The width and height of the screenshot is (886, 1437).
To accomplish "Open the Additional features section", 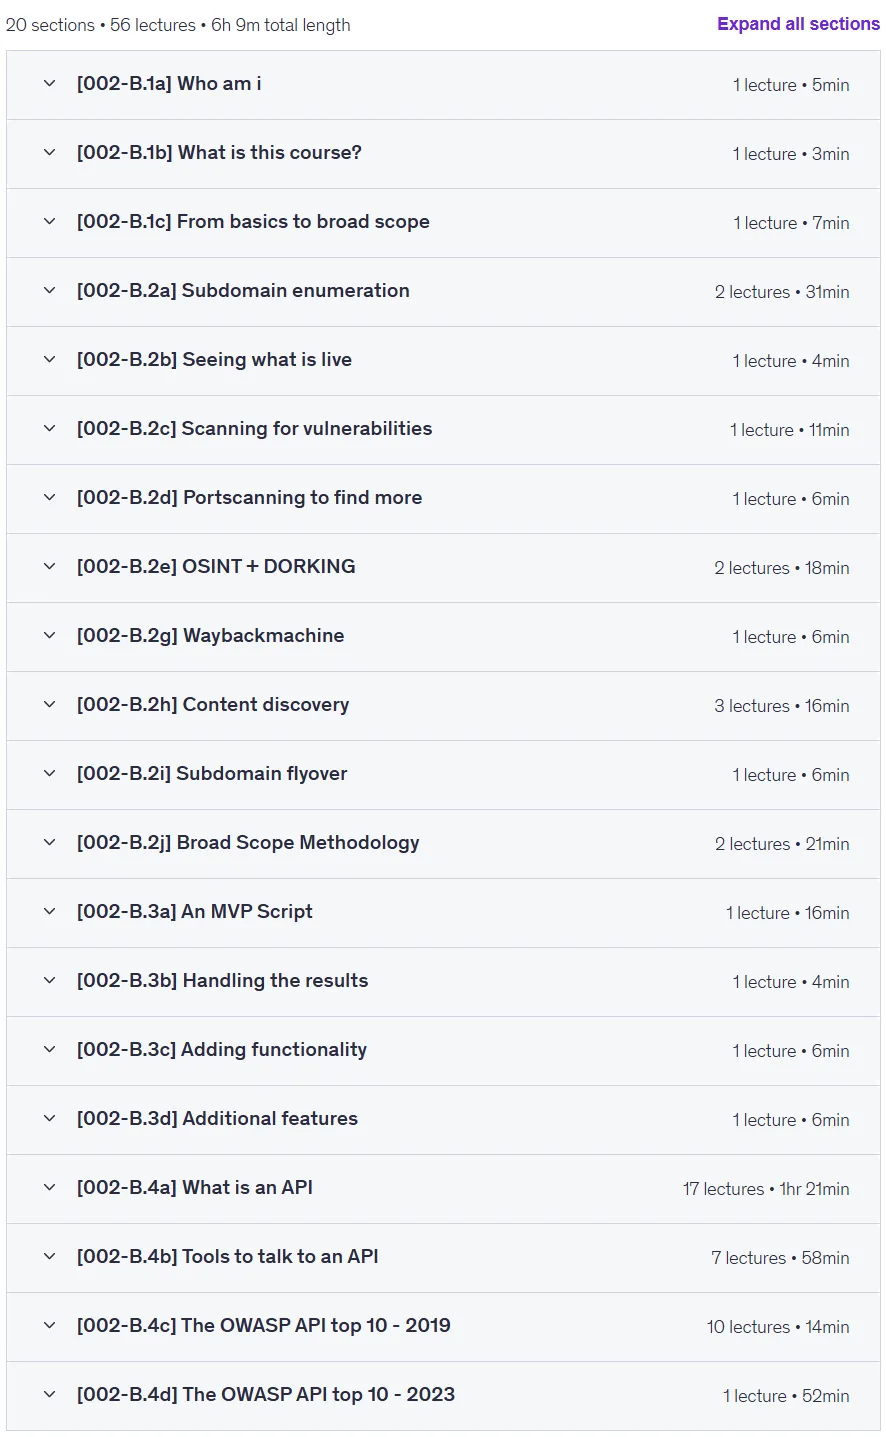I will click(x=443, y=1119).
